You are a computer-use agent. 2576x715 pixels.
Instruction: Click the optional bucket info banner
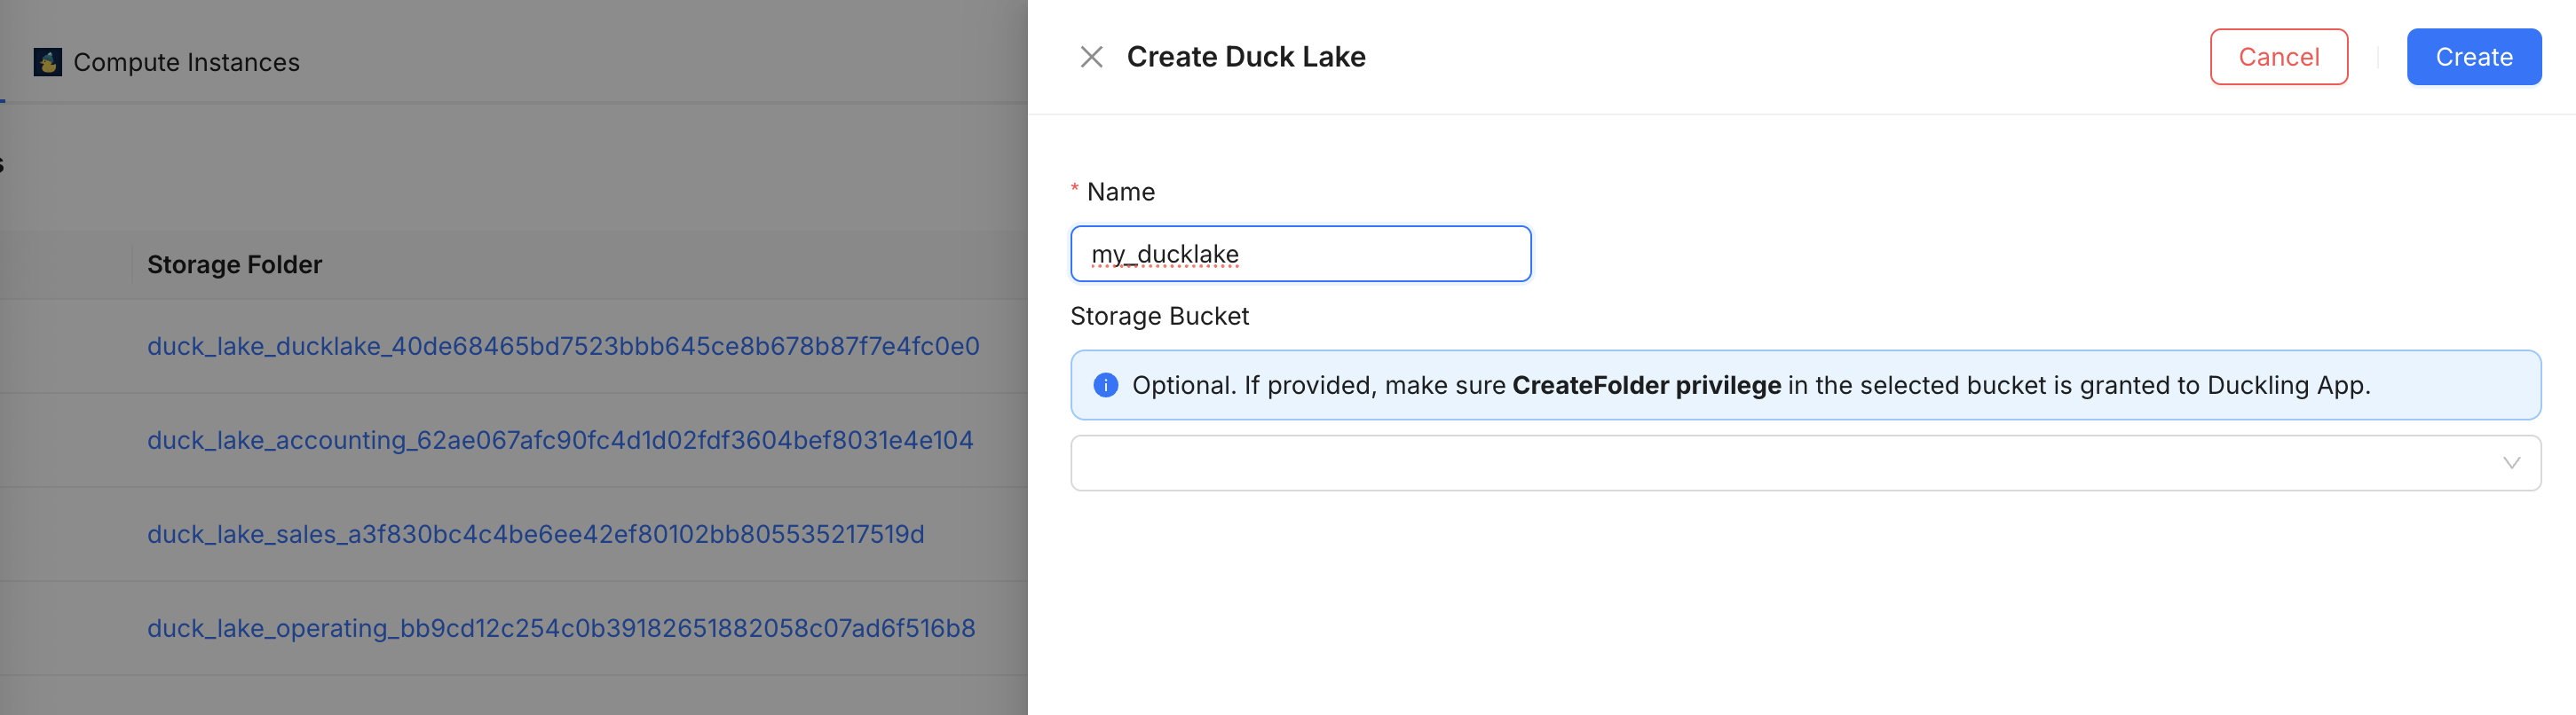1805,385
